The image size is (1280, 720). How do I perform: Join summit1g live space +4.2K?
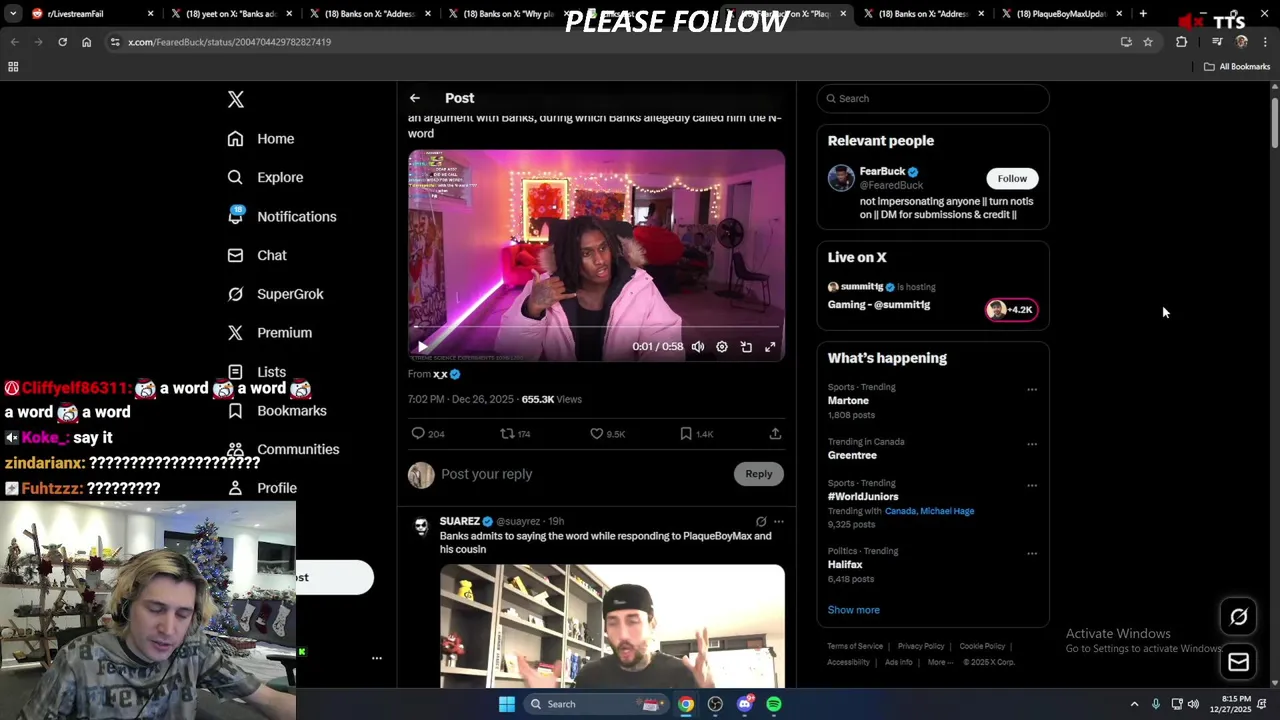tap(1011, 310)
